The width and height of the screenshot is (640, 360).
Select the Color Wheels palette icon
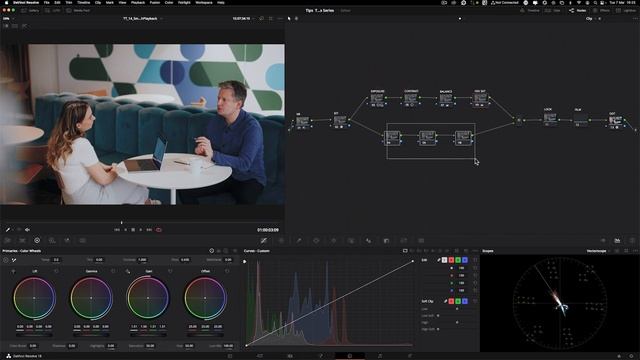(x=37, y=240)
